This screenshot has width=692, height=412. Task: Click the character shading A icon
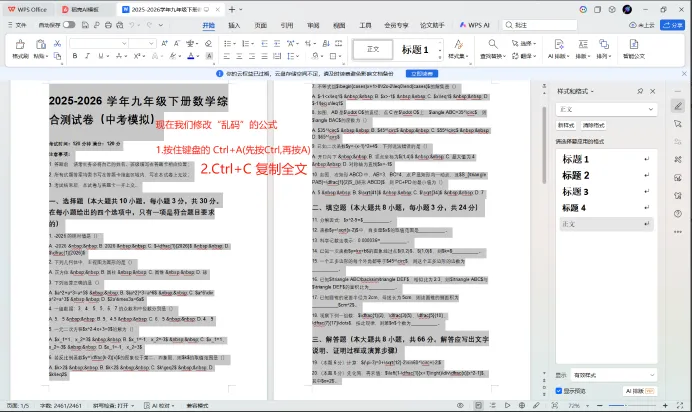[209, 56]
